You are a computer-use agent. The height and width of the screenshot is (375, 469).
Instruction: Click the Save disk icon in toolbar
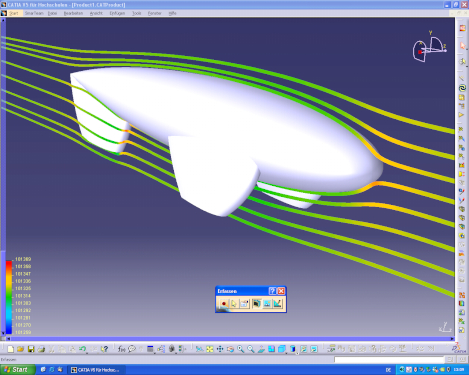coord(31,349)
